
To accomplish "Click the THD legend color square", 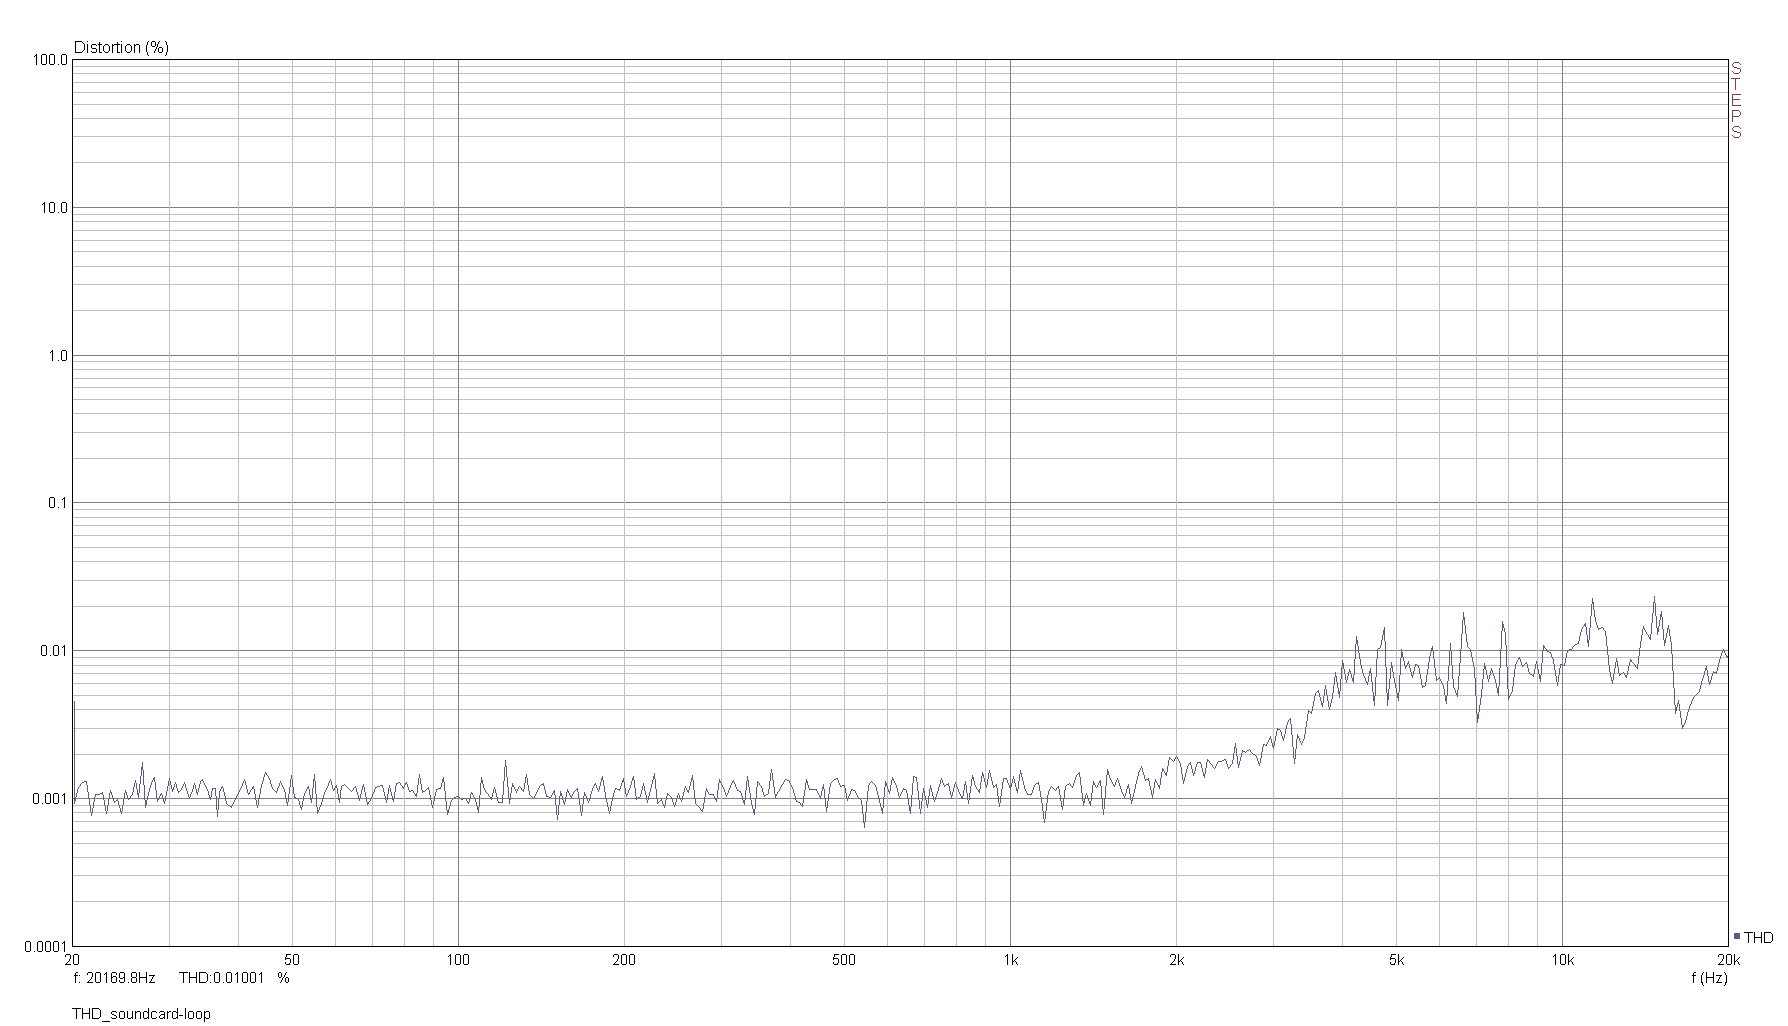I will tap(1737, 937).
